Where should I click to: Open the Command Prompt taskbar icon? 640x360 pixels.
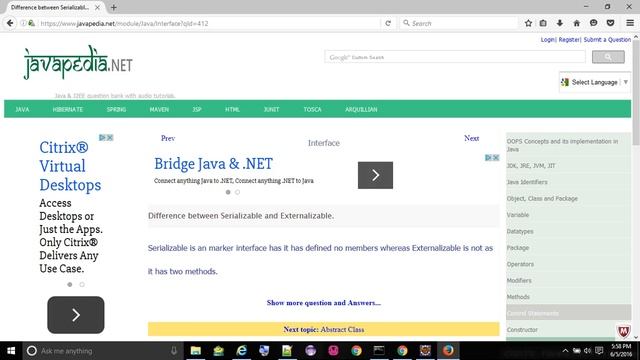[379, 351]
